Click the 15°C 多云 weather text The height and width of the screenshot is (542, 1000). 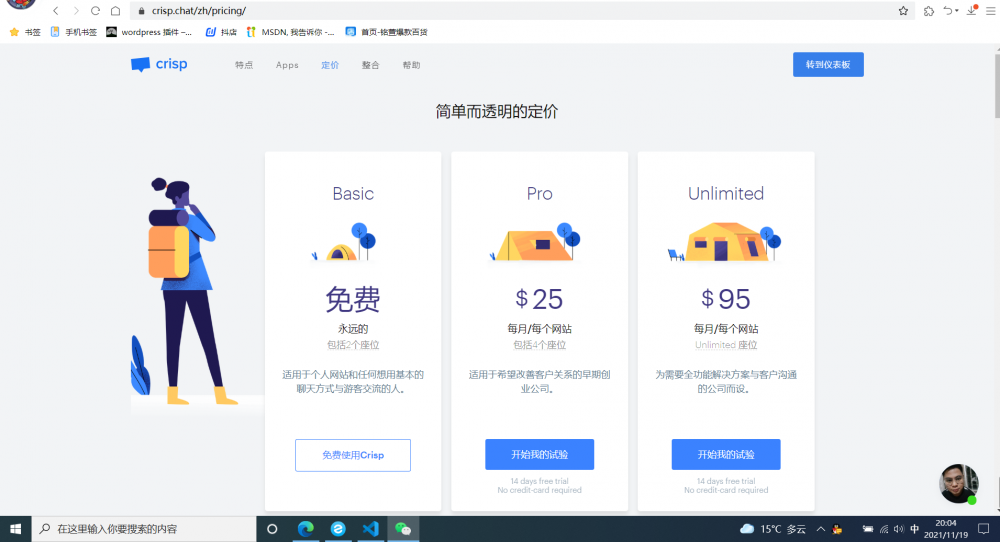(x=783, y=529)
